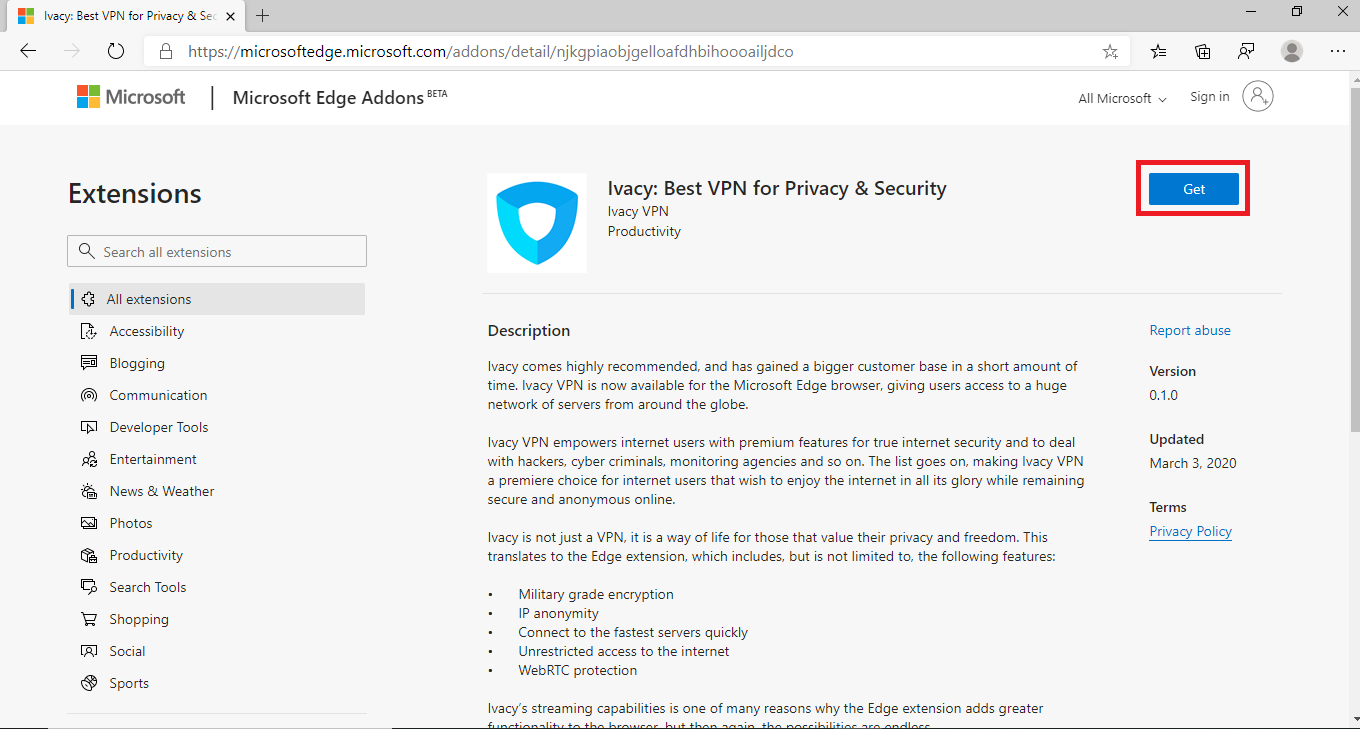Add page to favorites star icon

[1110, 52]
